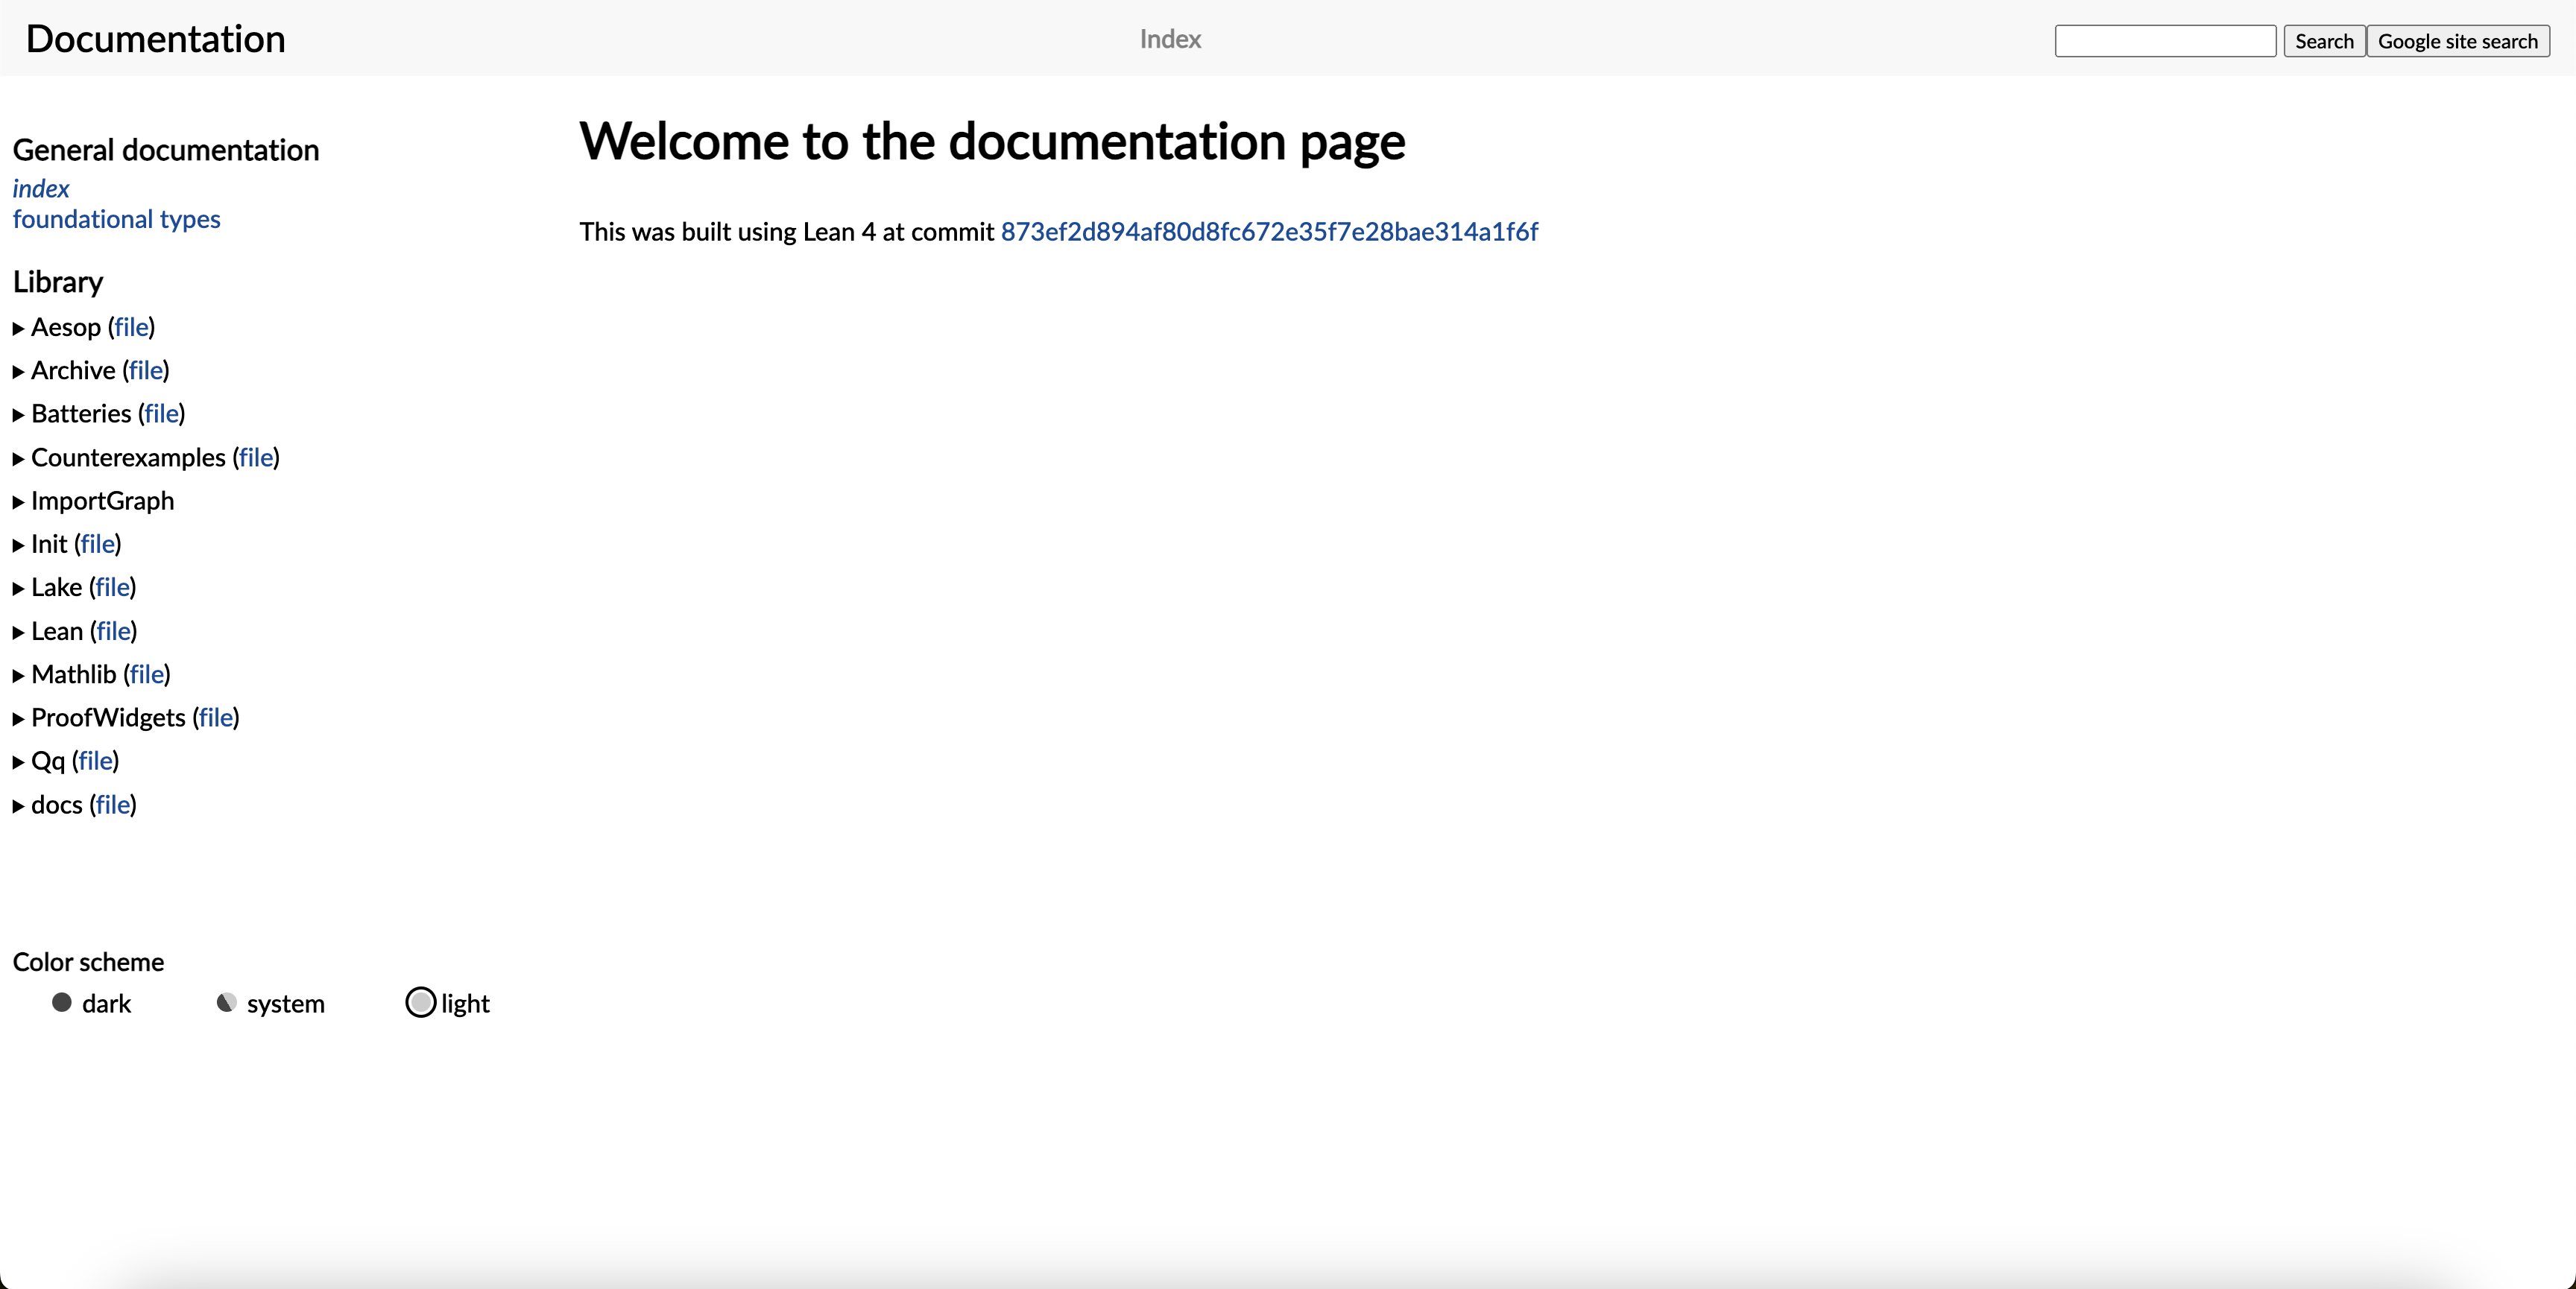
Task: Select the dark color scheme radio button
Action: 62,1002
